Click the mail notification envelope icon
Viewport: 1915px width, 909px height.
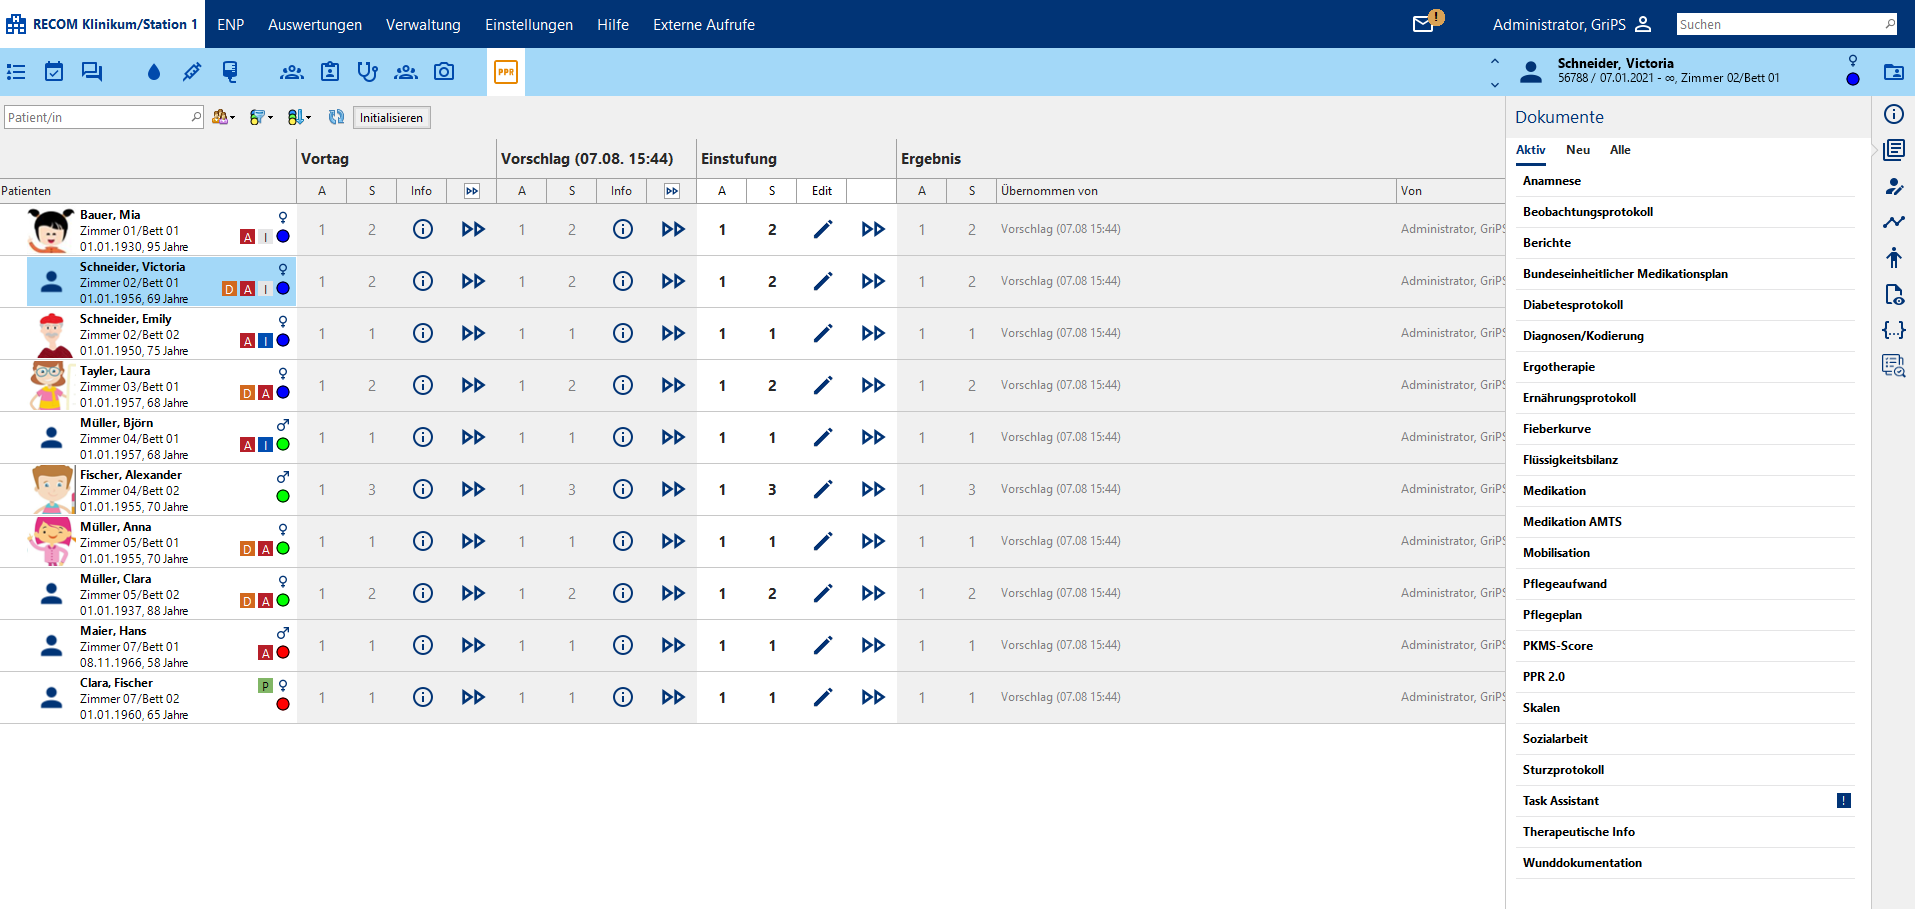point(1423,24)
